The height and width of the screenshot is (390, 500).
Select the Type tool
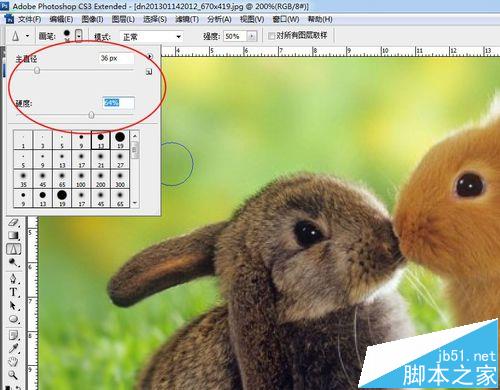coord(14,292)
